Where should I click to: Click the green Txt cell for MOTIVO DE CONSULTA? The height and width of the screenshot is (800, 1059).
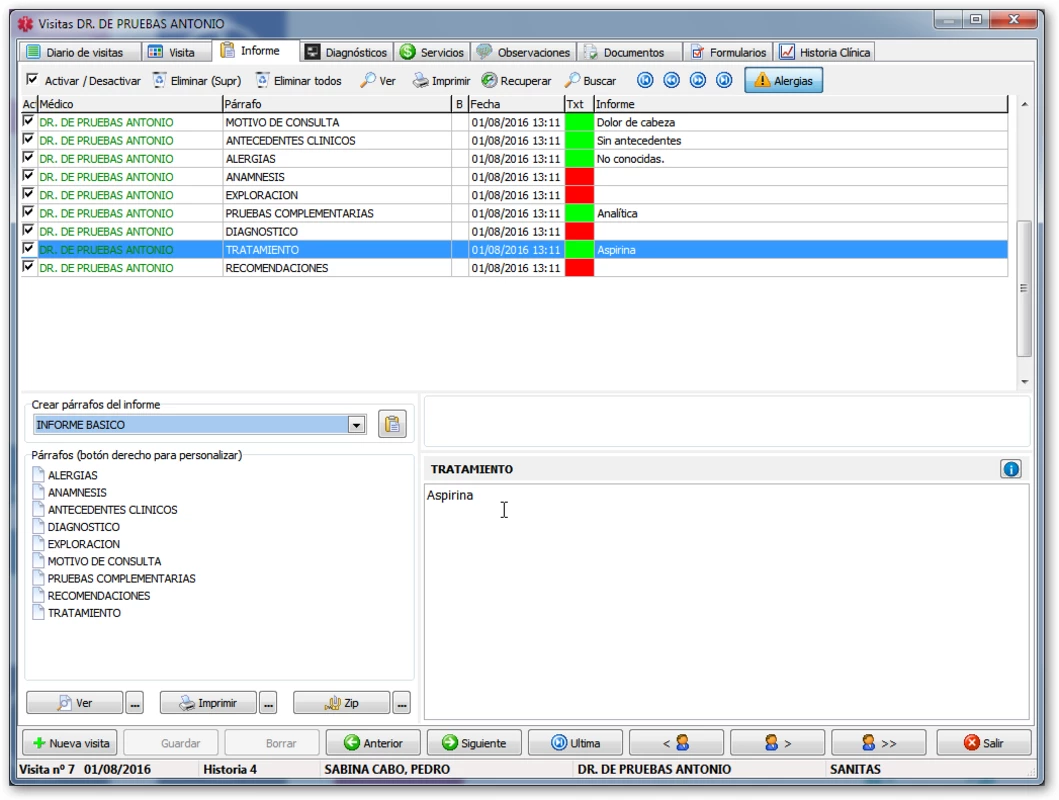tap(579, 122)
